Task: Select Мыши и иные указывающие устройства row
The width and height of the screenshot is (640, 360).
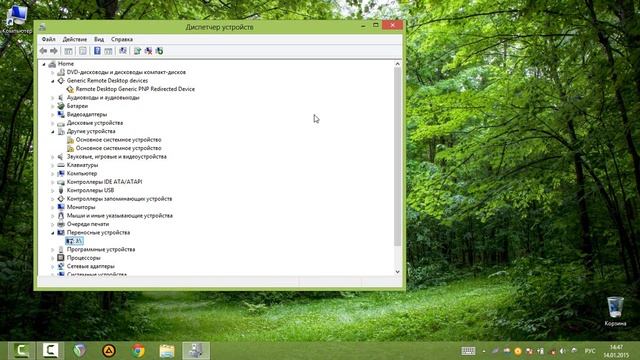Action: 120,216
